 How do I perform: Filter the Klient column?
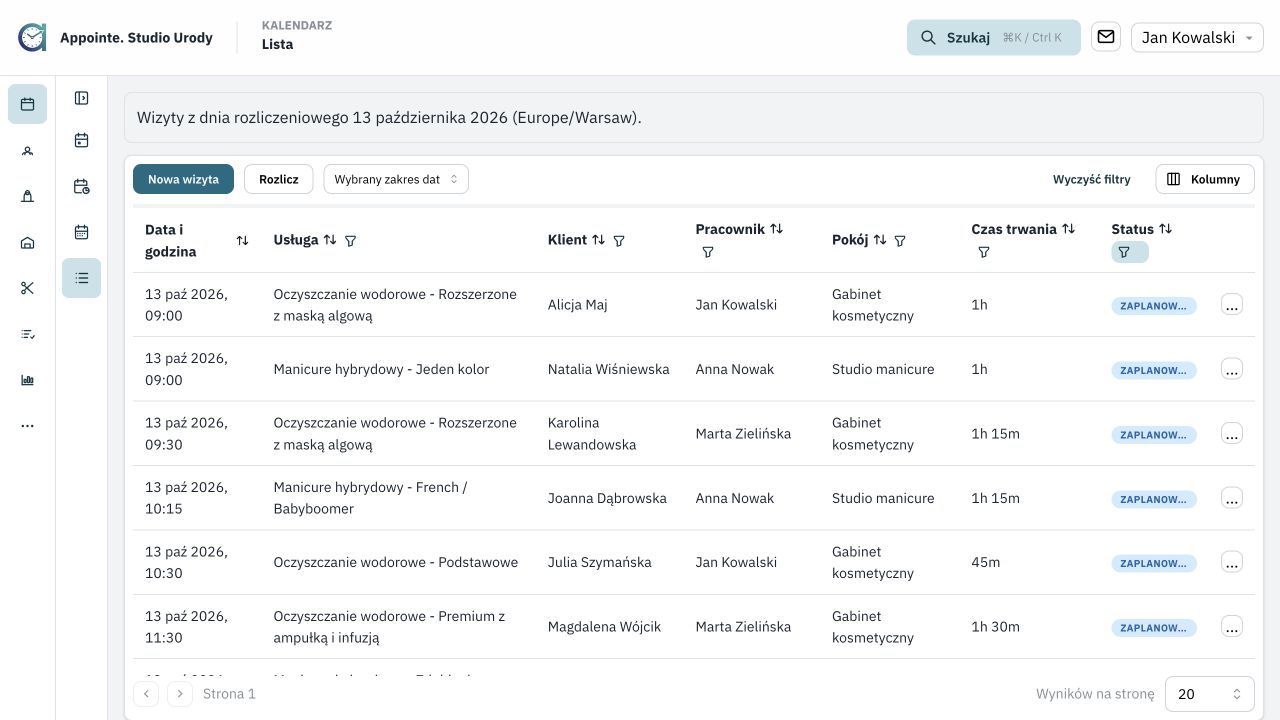coord(619,241)
